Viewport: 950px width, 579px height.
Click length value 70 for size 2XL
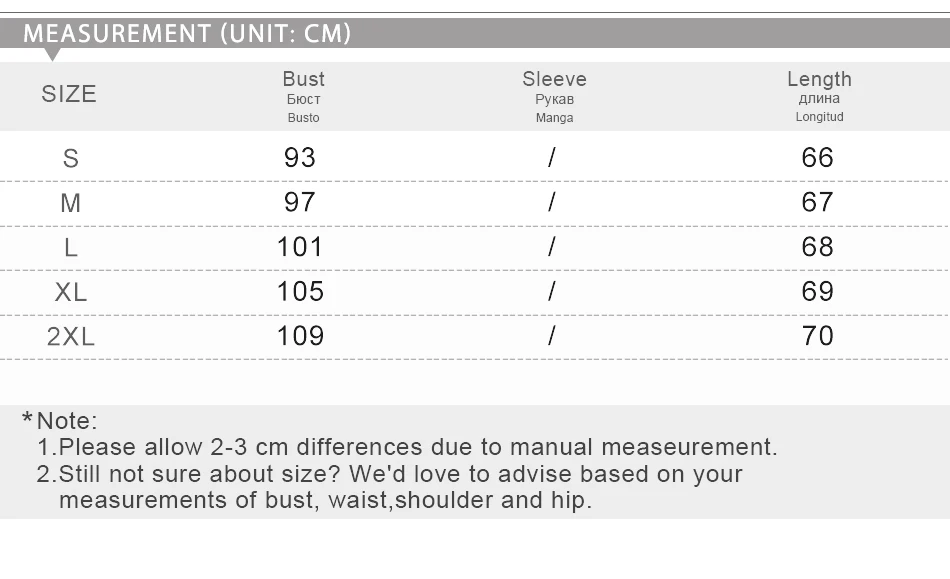click(817, 336)
